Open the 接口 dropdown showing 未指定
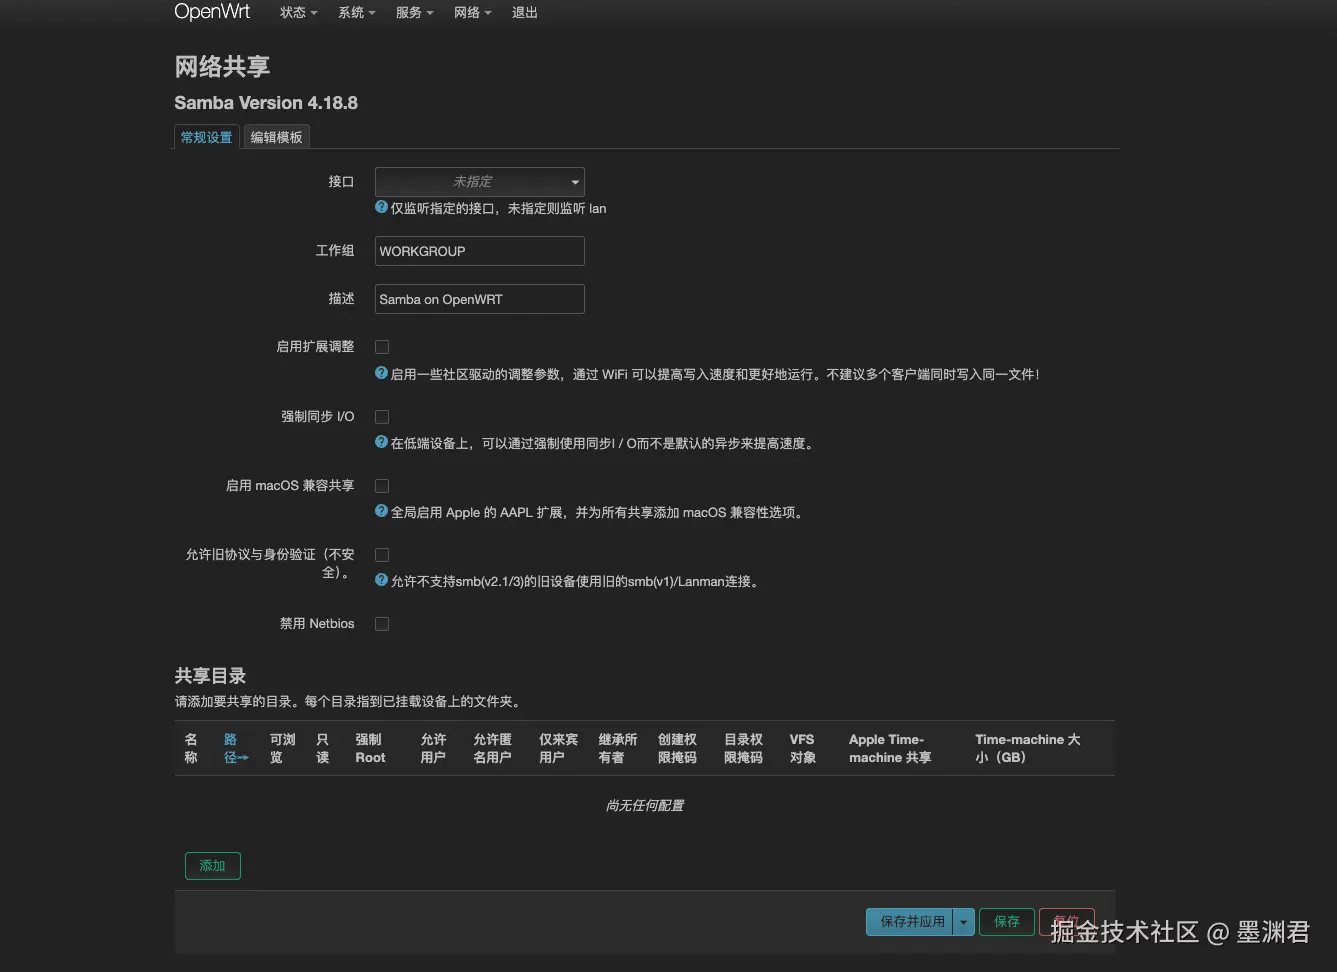 point(479,182)
